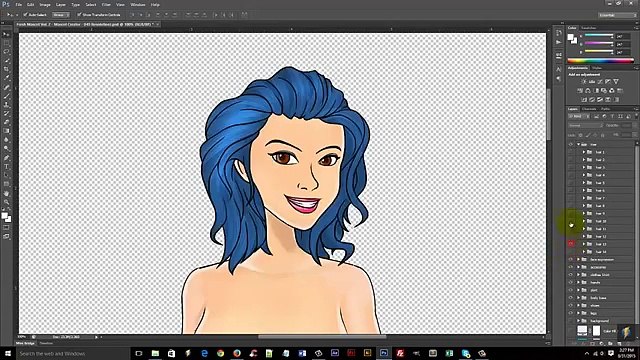Click the Windows Start button
640x360 pixels.
(7, 353)
